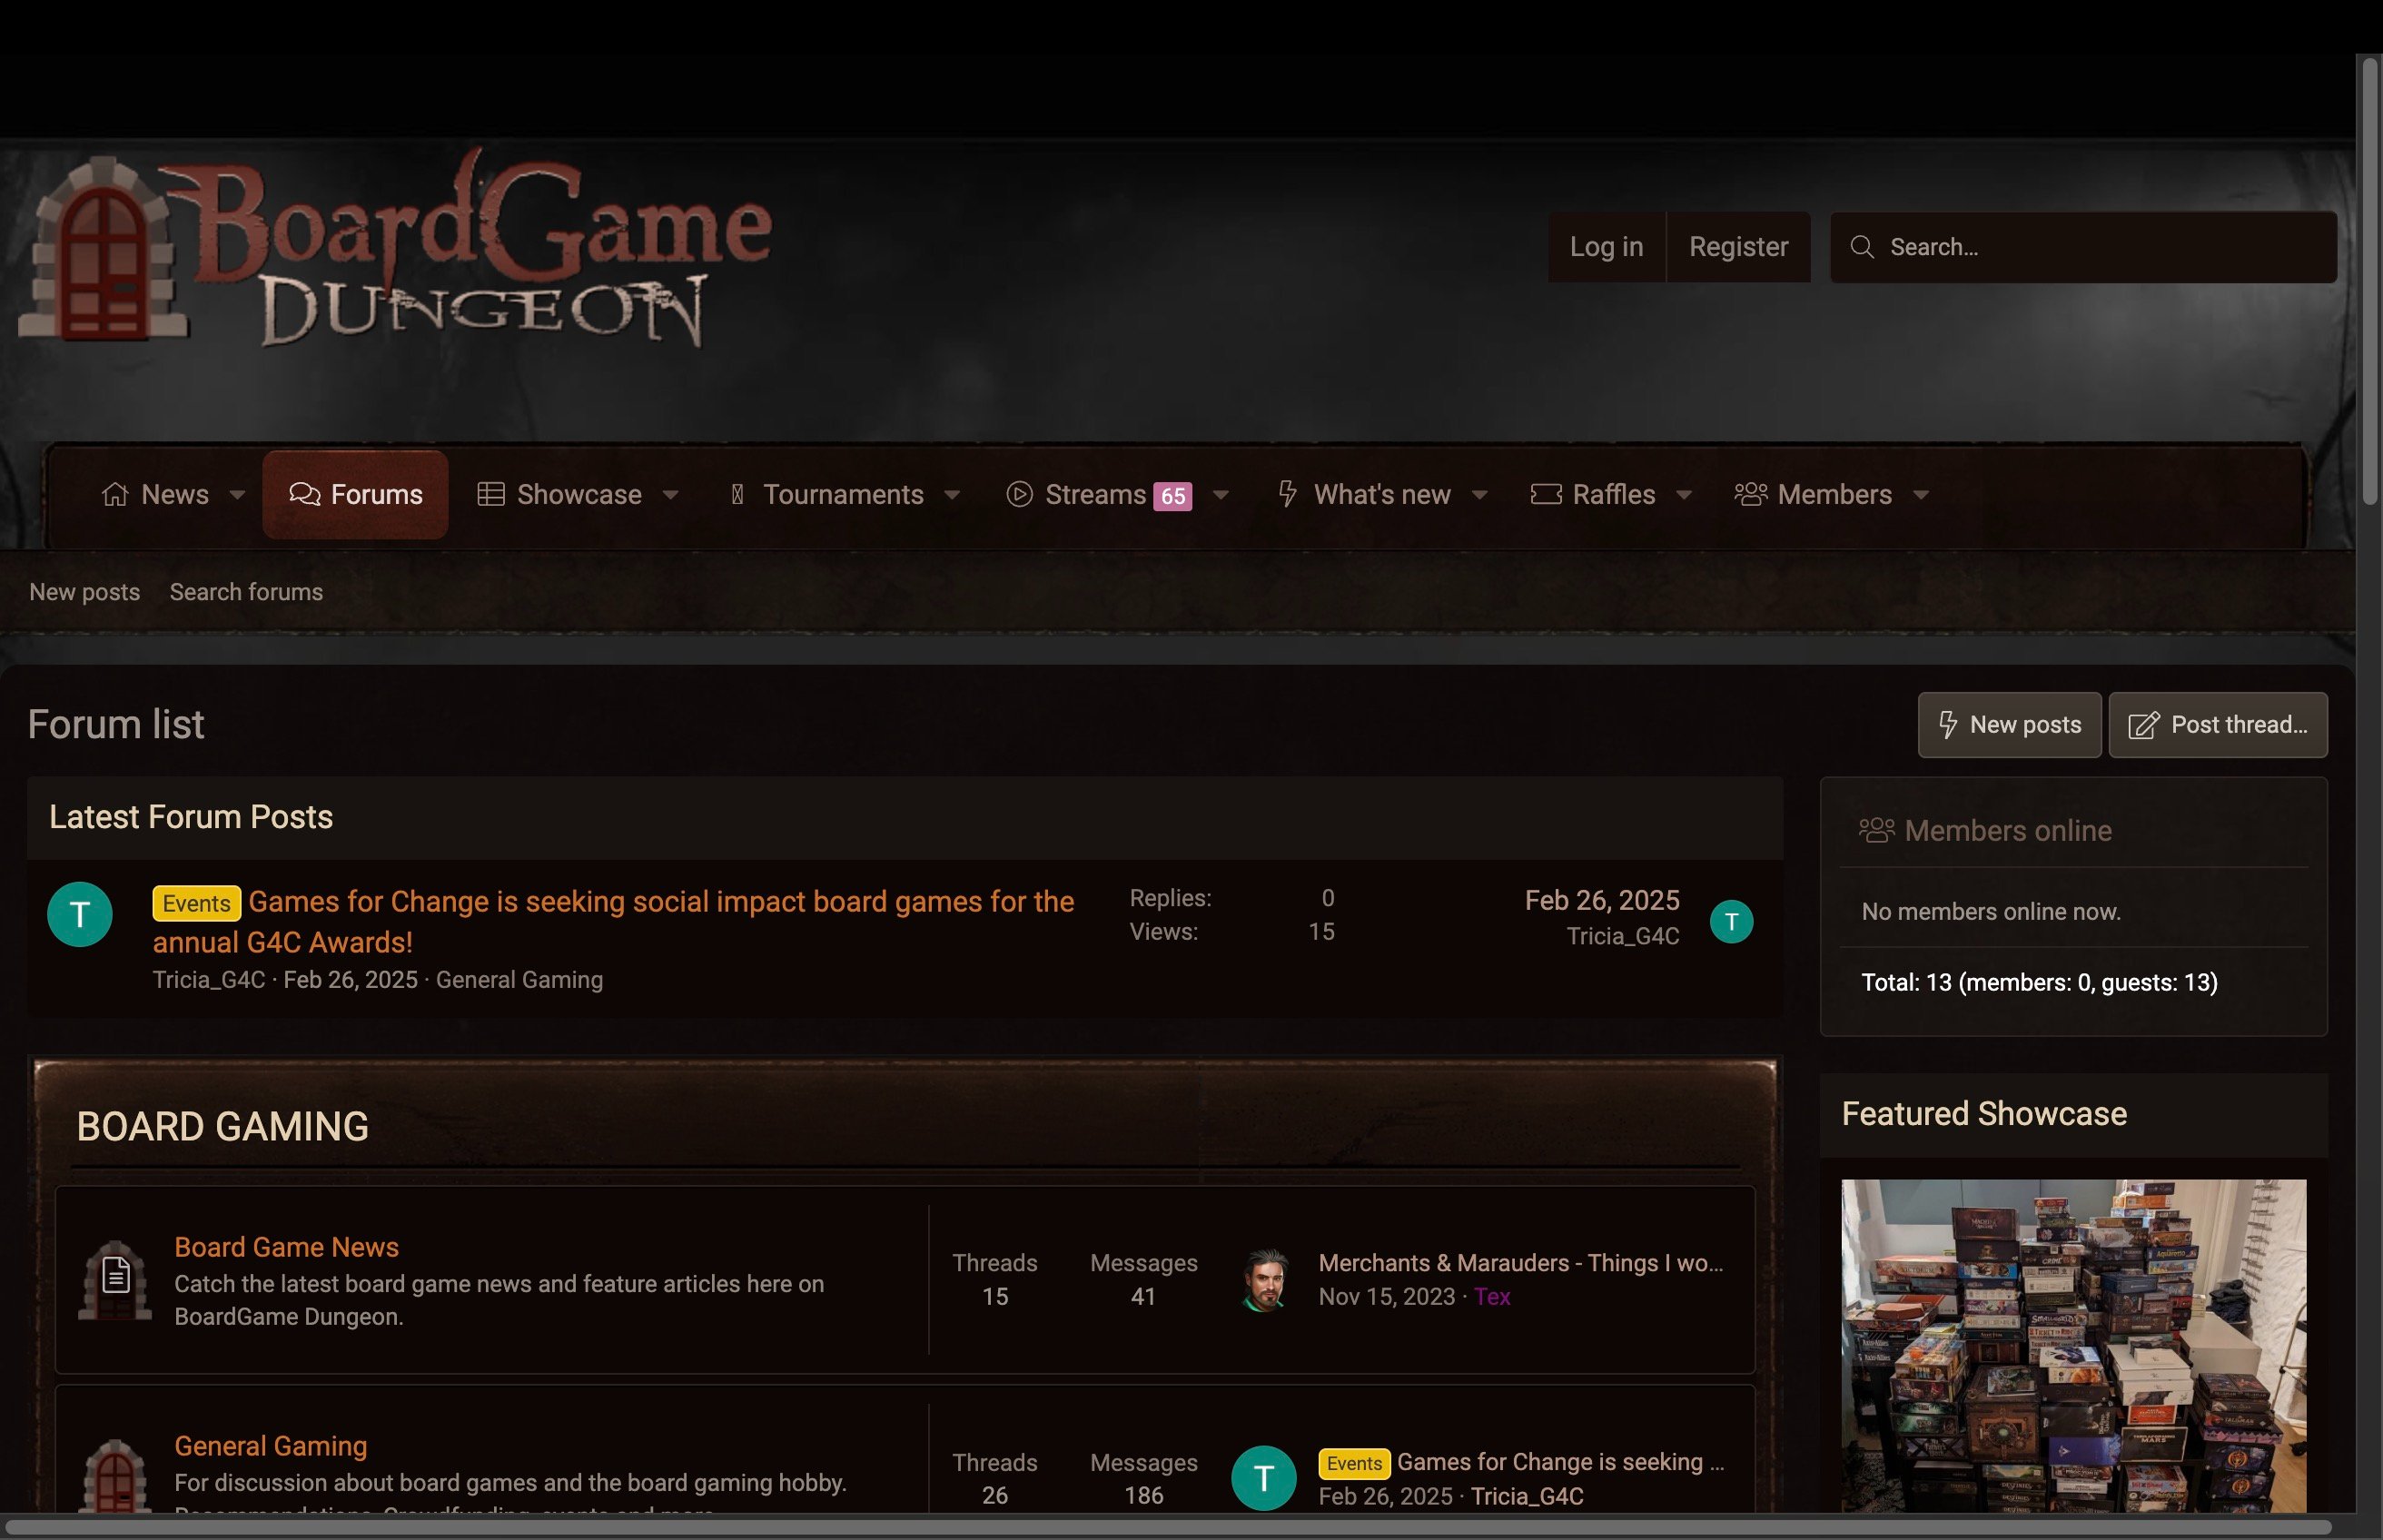Click Games for Change link in General Gaming row
Screen dimensions: 2383x1540
tap(1560, 1463)
